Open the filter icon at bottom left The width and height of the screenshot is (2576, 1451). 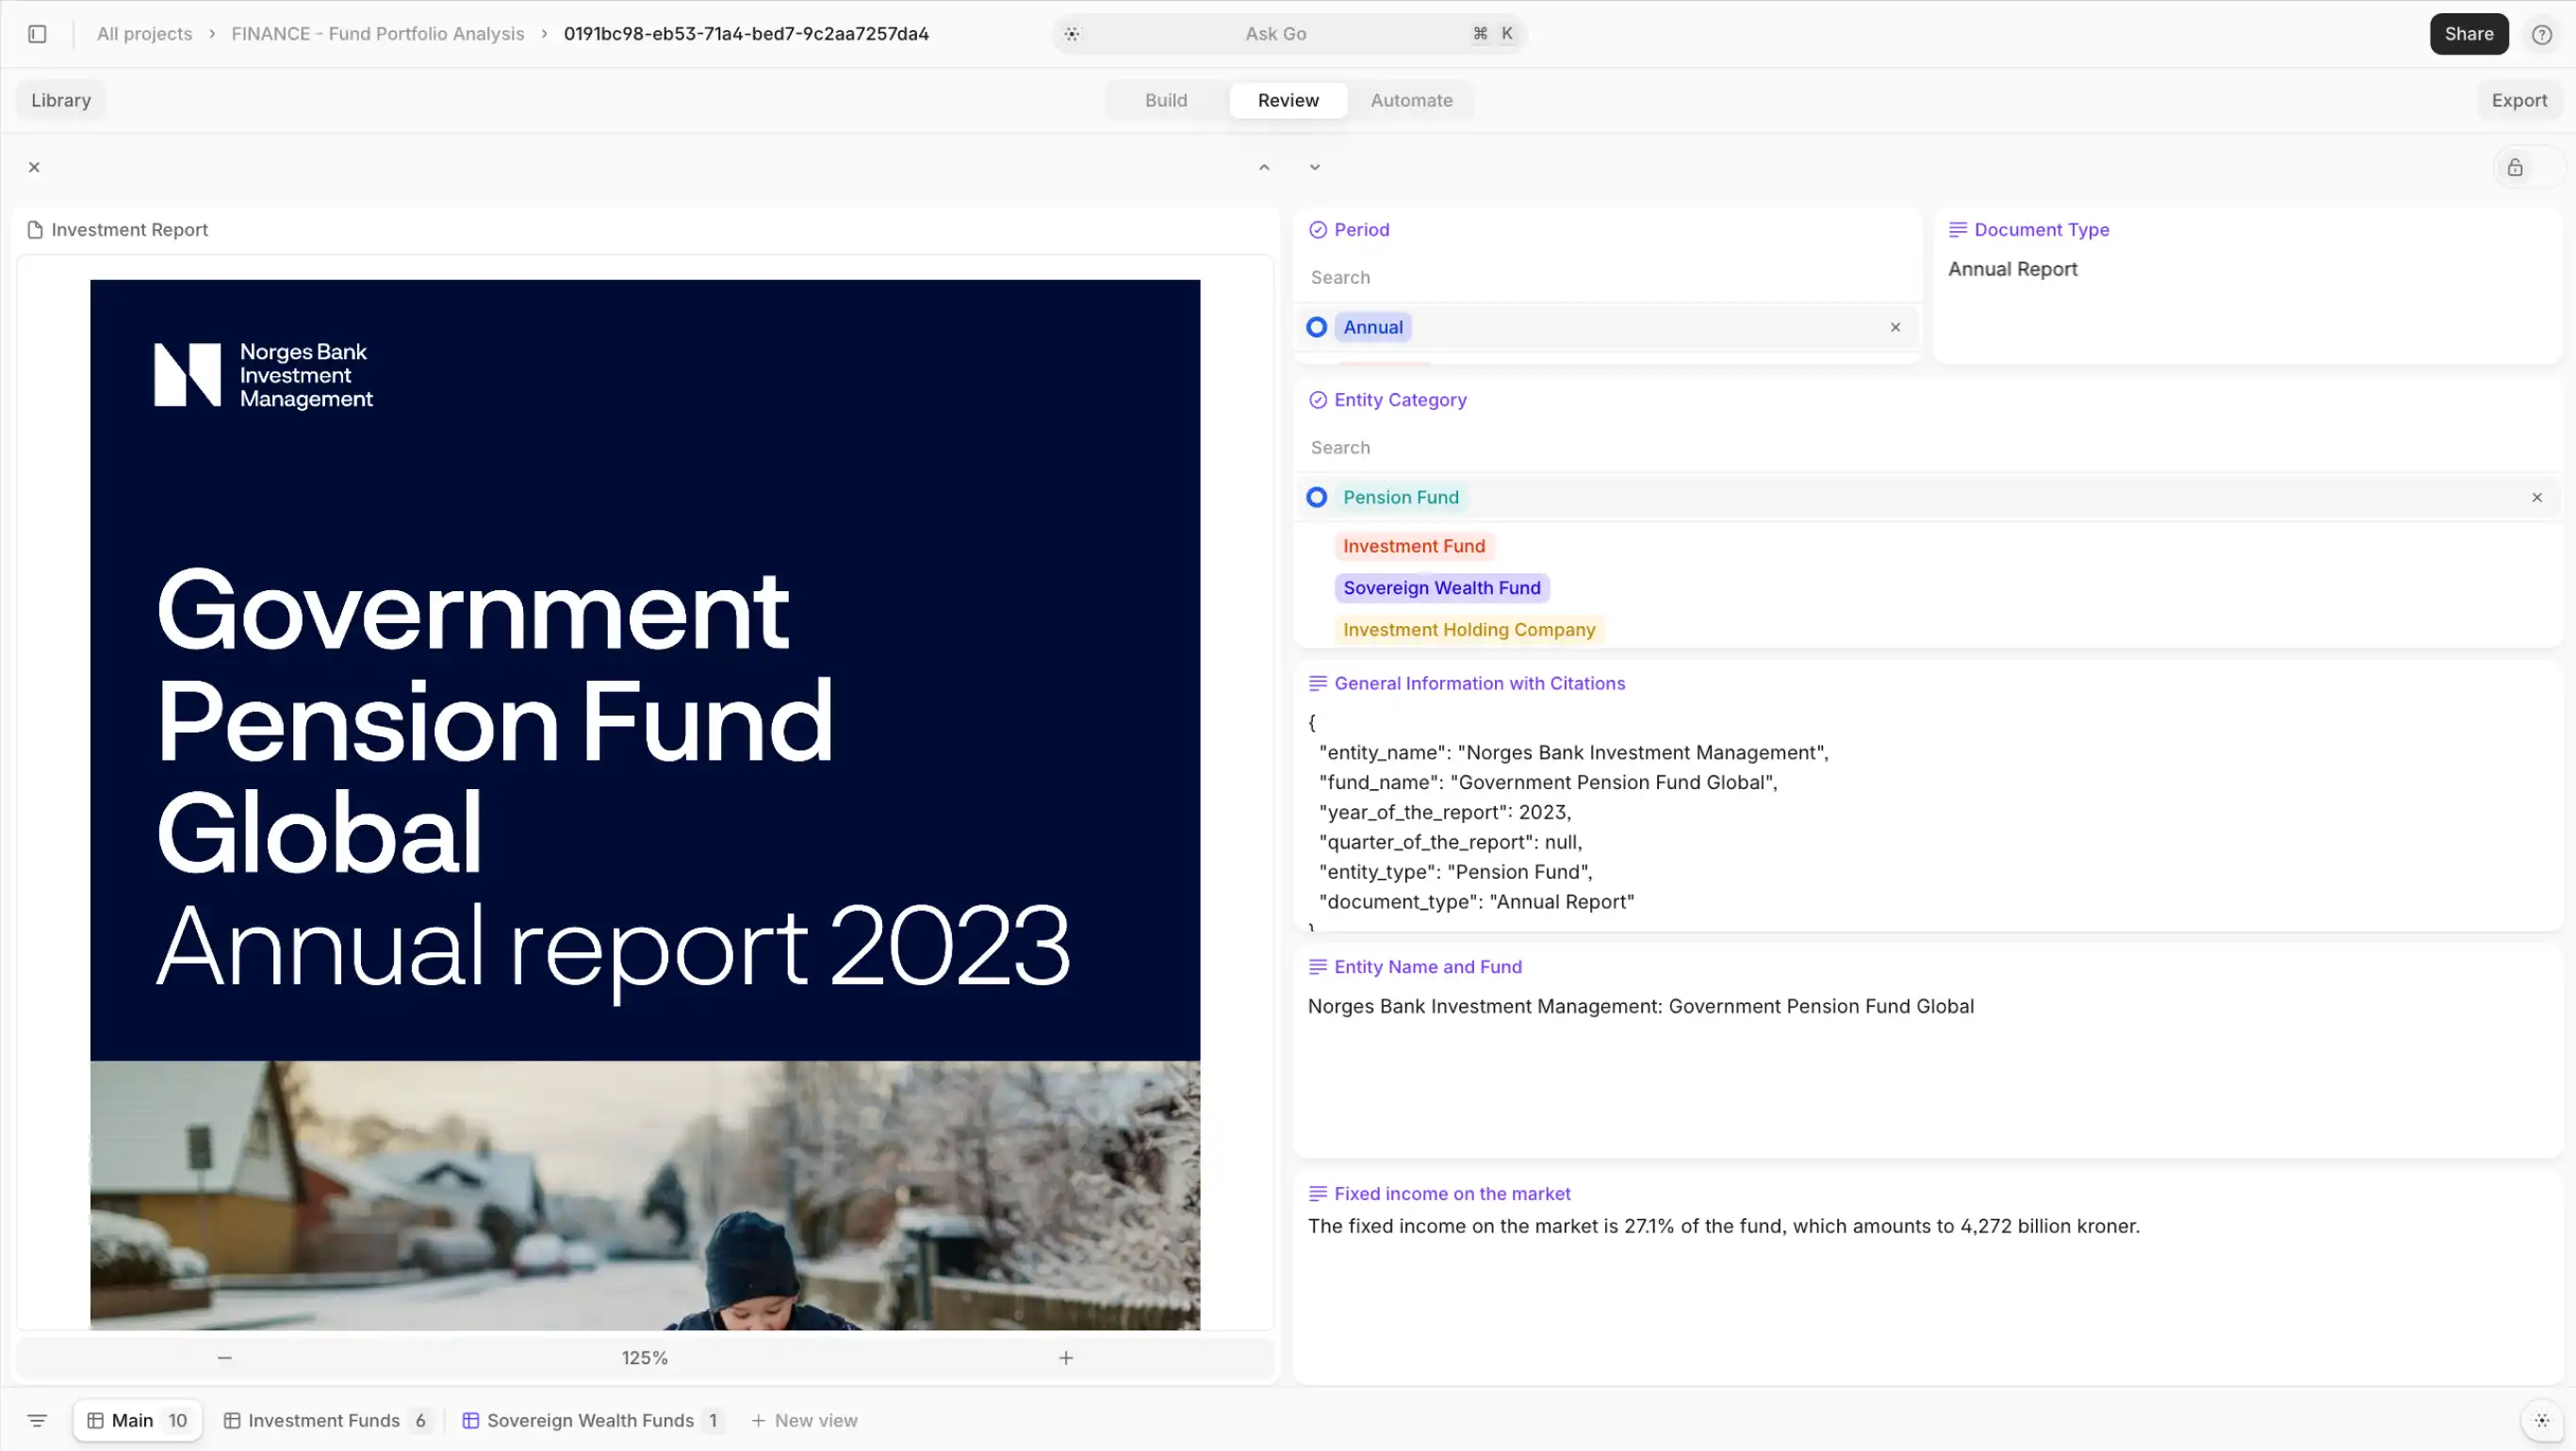click(37, 1421)
